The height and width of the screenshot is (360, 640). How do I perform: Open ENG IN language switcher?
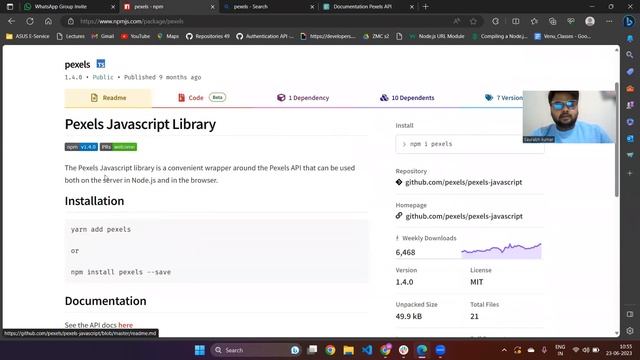(560, 350)
